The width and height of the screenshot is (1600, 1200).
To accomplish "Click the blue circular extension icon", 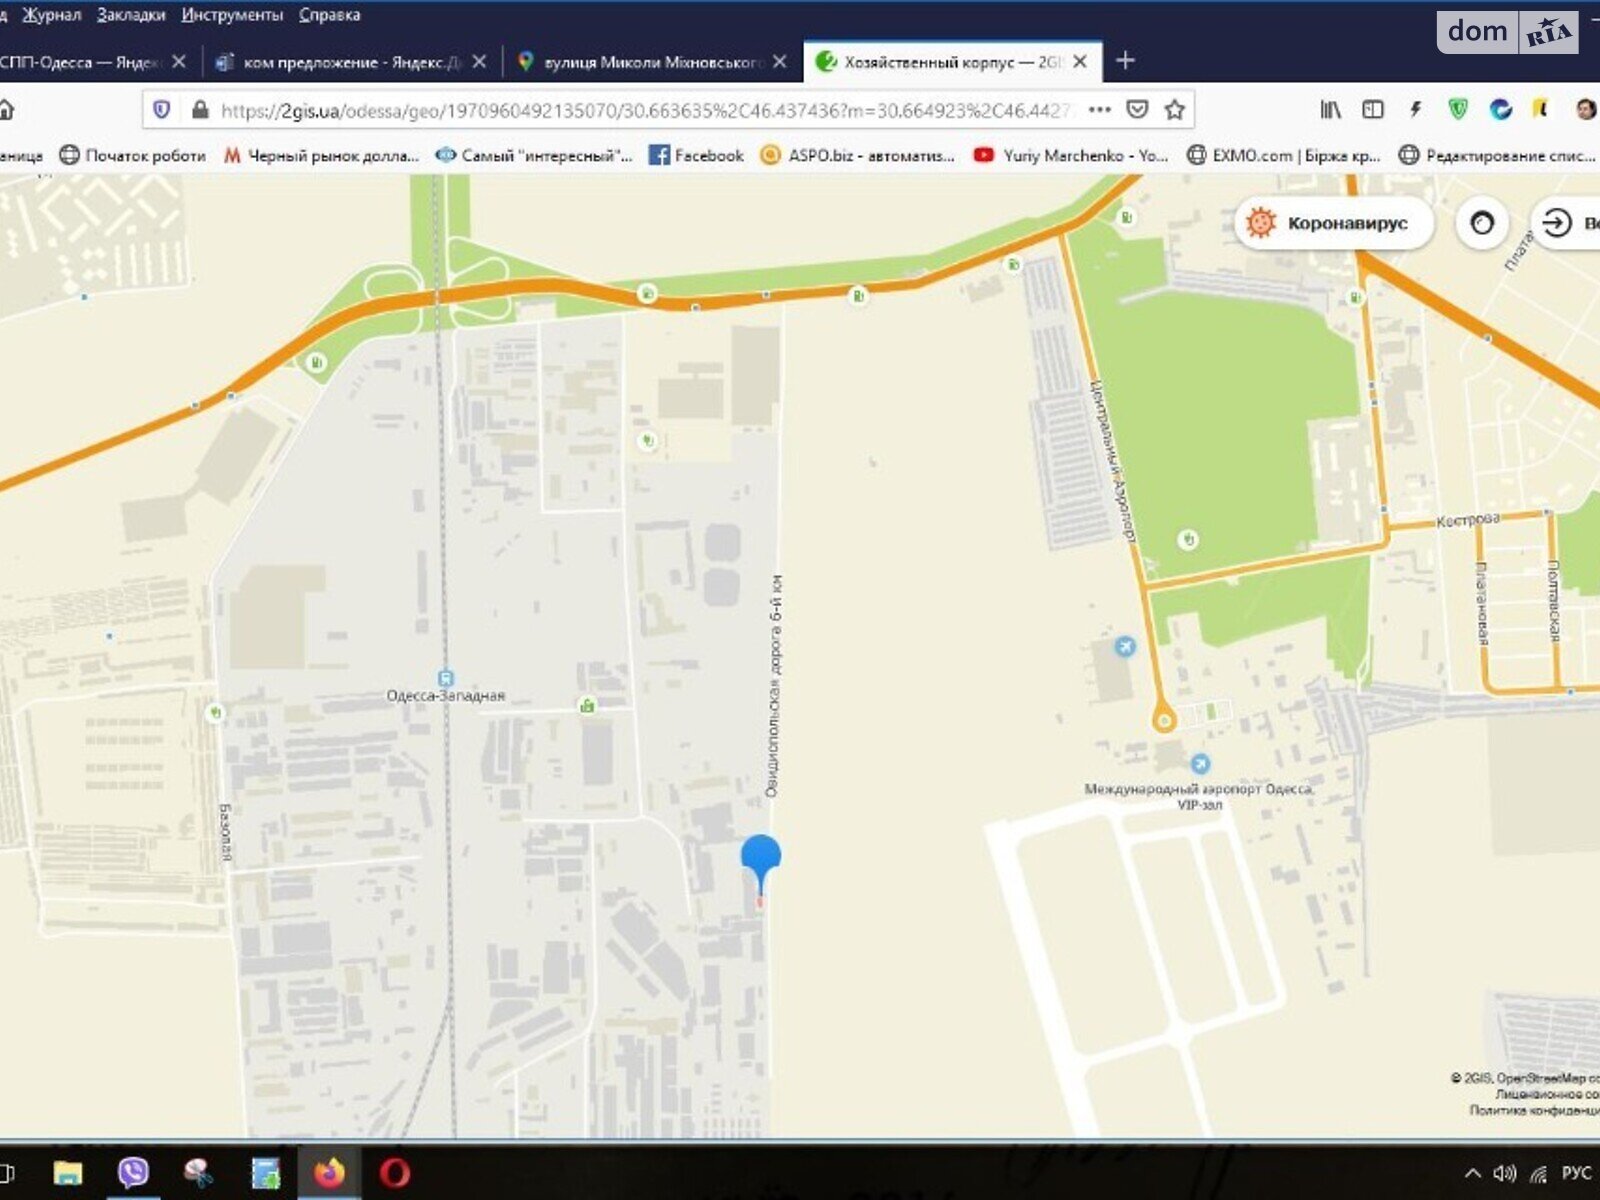I will (1500, 110).
